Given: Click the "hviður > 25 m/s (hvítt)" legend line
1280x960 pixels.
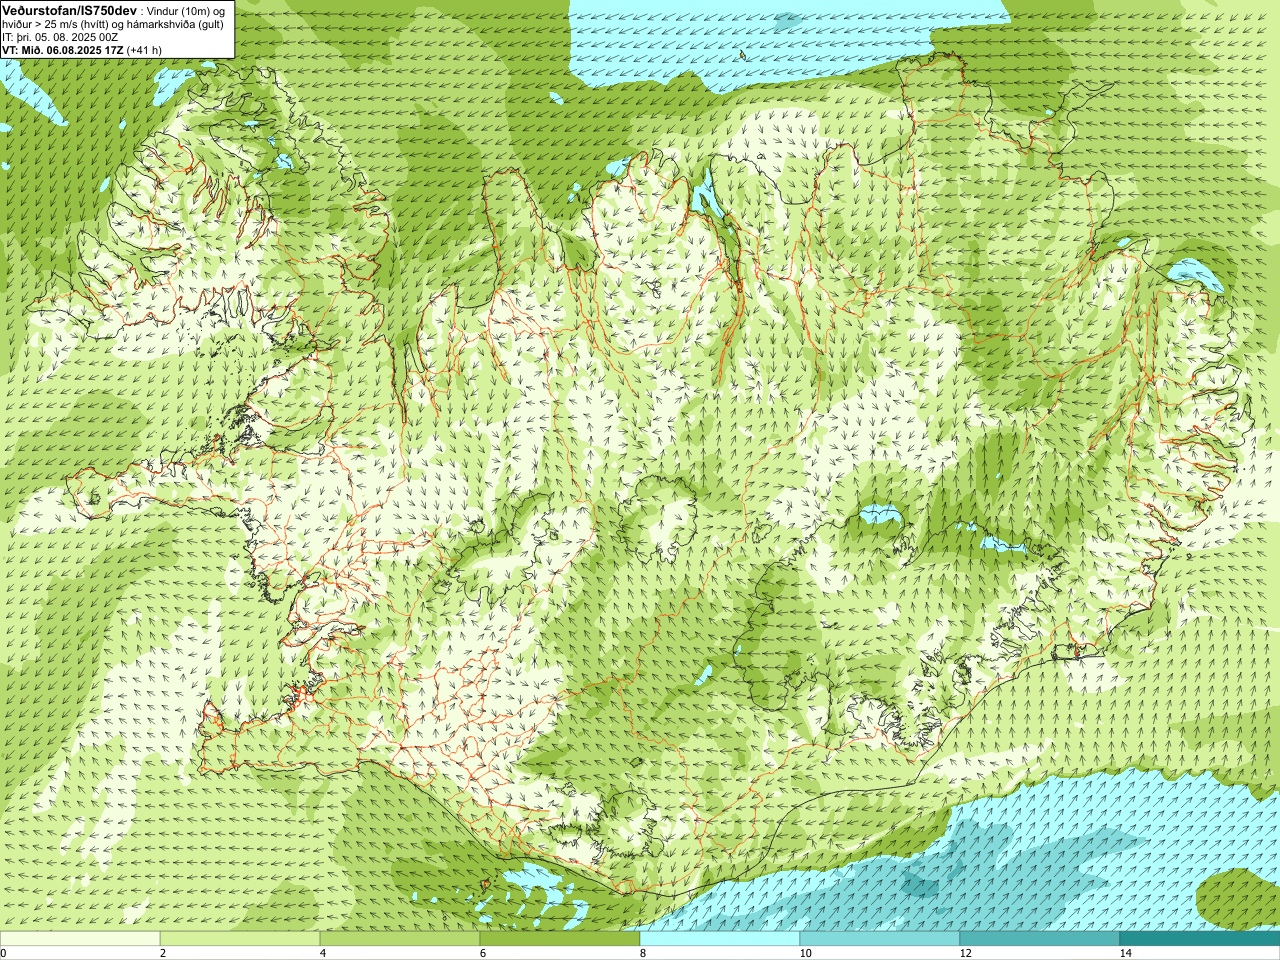Looking at the screenshot, I should point(113,24).
